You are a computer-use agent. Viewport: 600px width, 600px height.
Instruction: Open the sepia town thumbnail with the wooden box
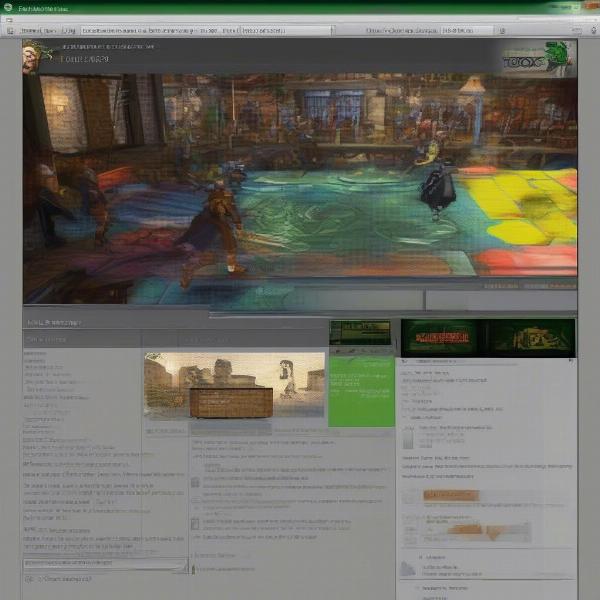235,385
